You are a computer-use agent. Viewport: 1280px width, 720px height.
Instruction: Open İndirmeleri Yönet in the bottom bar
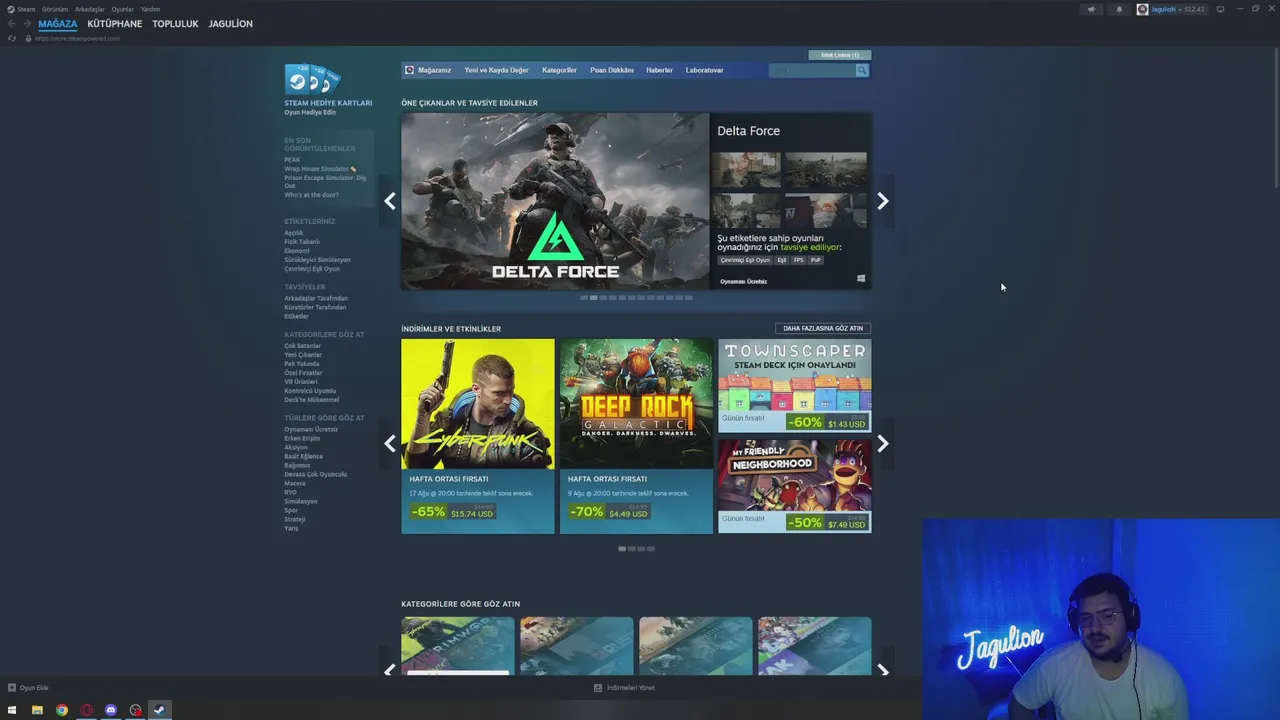tap(631, 688)
